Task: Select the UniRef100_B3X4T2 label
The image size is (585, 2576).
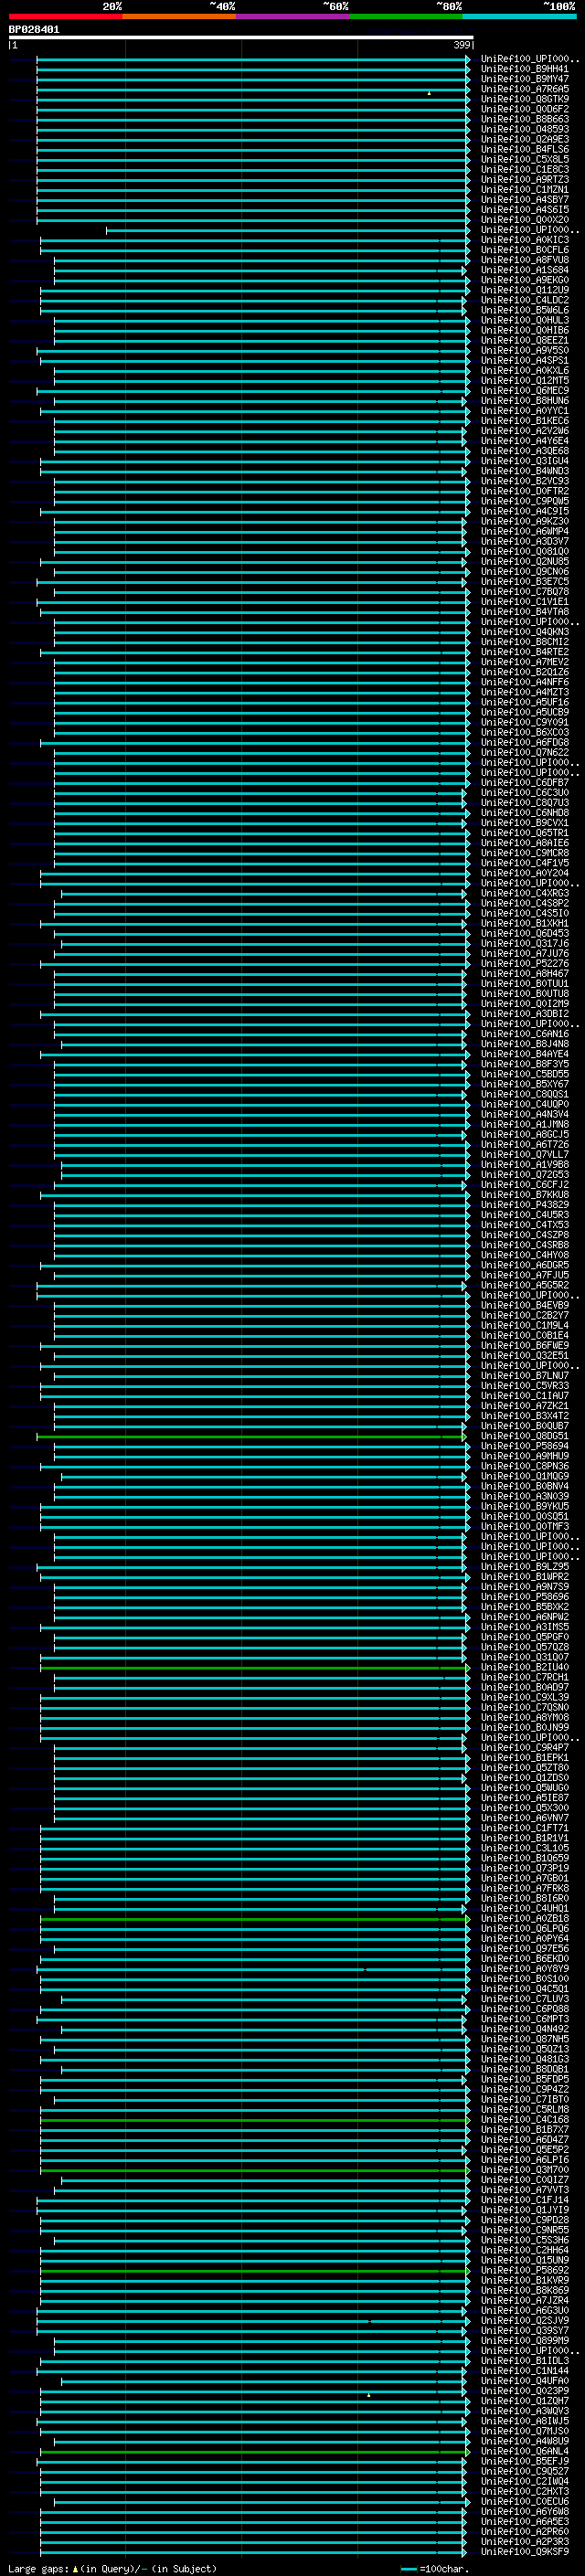Action: click(x=525, y=1416)
